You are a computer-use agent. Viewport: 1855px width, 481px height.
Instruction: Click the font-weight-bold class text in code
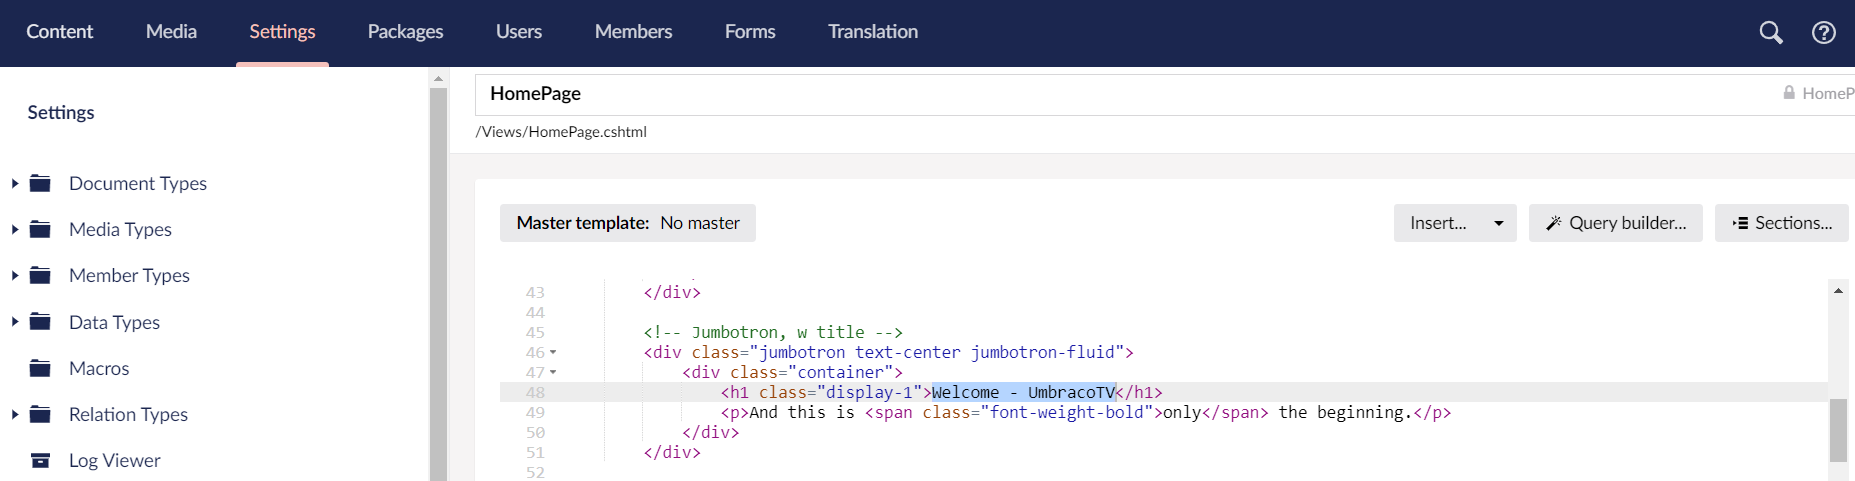1067,412
